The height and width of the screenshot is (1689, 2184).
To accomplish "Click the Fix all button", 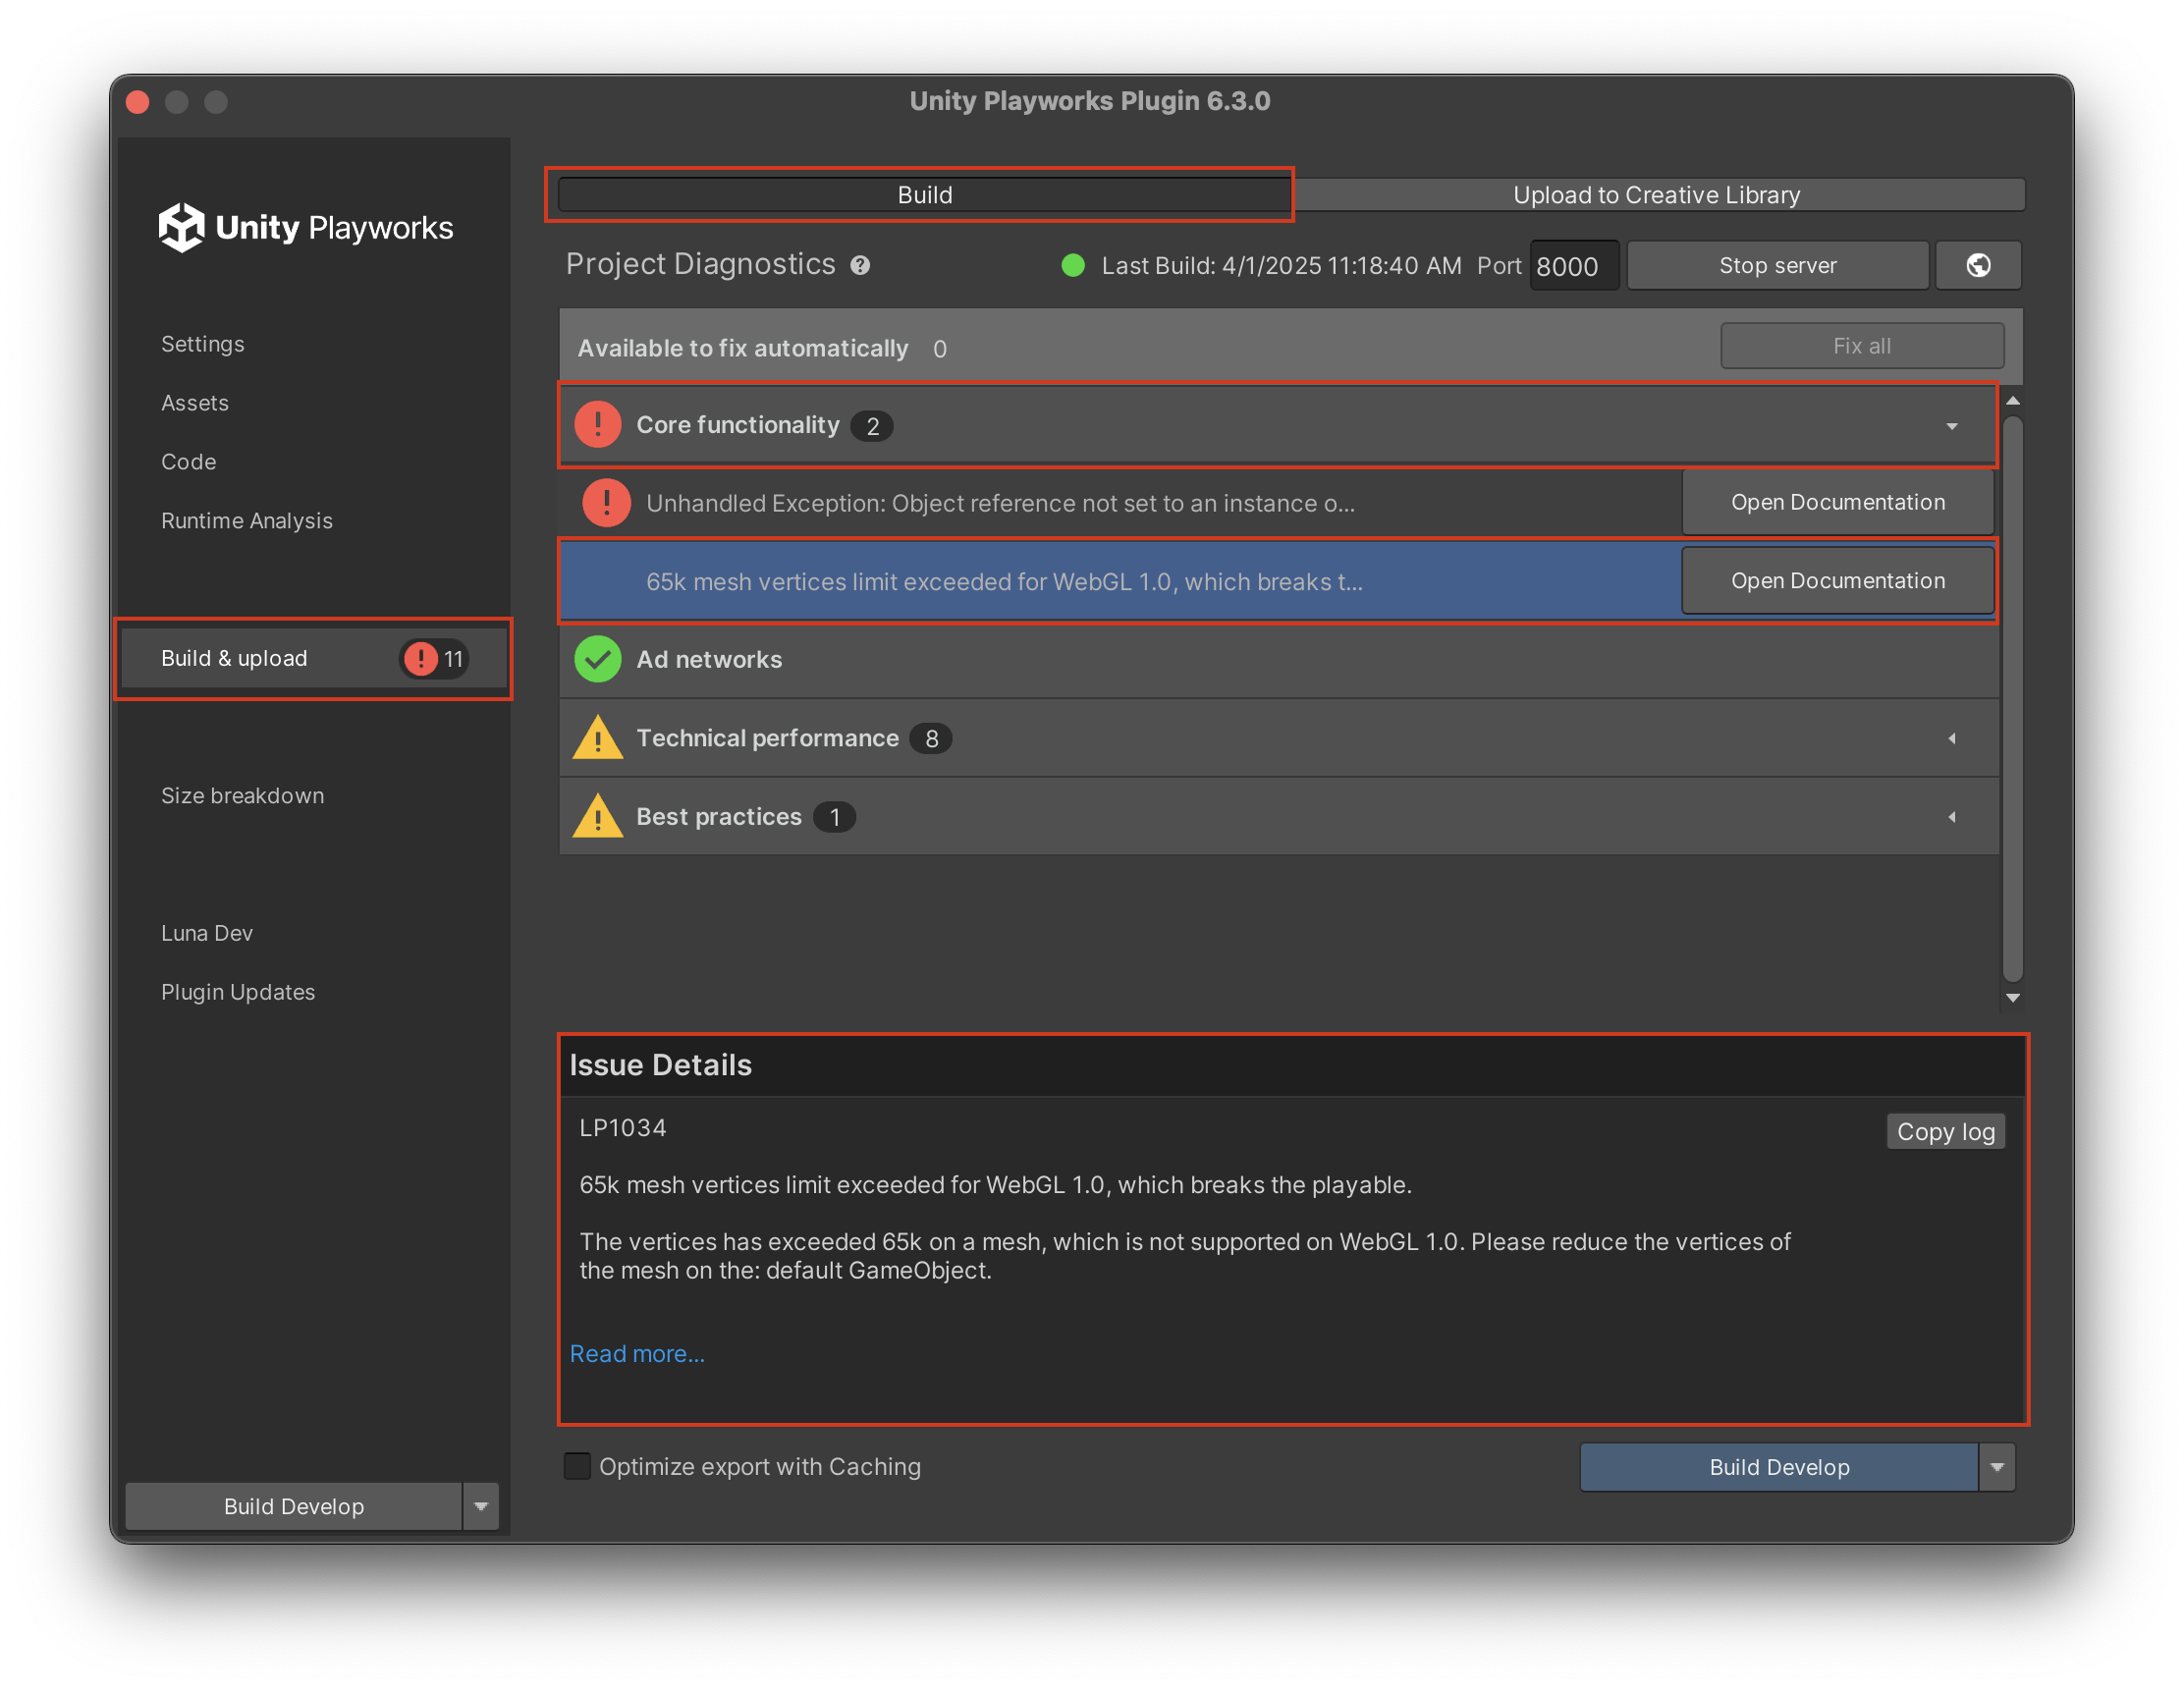I will click(x=1861, y=346).
